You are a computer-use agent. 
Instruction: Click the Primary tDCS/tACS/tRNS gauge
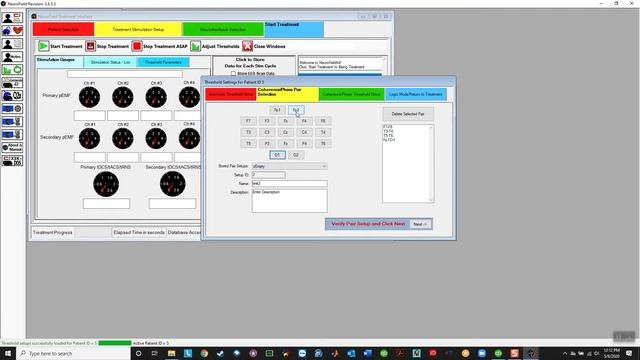106,184
